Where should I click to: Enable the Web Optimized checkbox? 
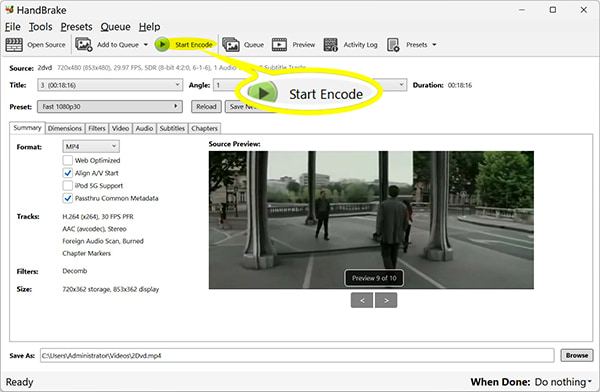[68, 160]
